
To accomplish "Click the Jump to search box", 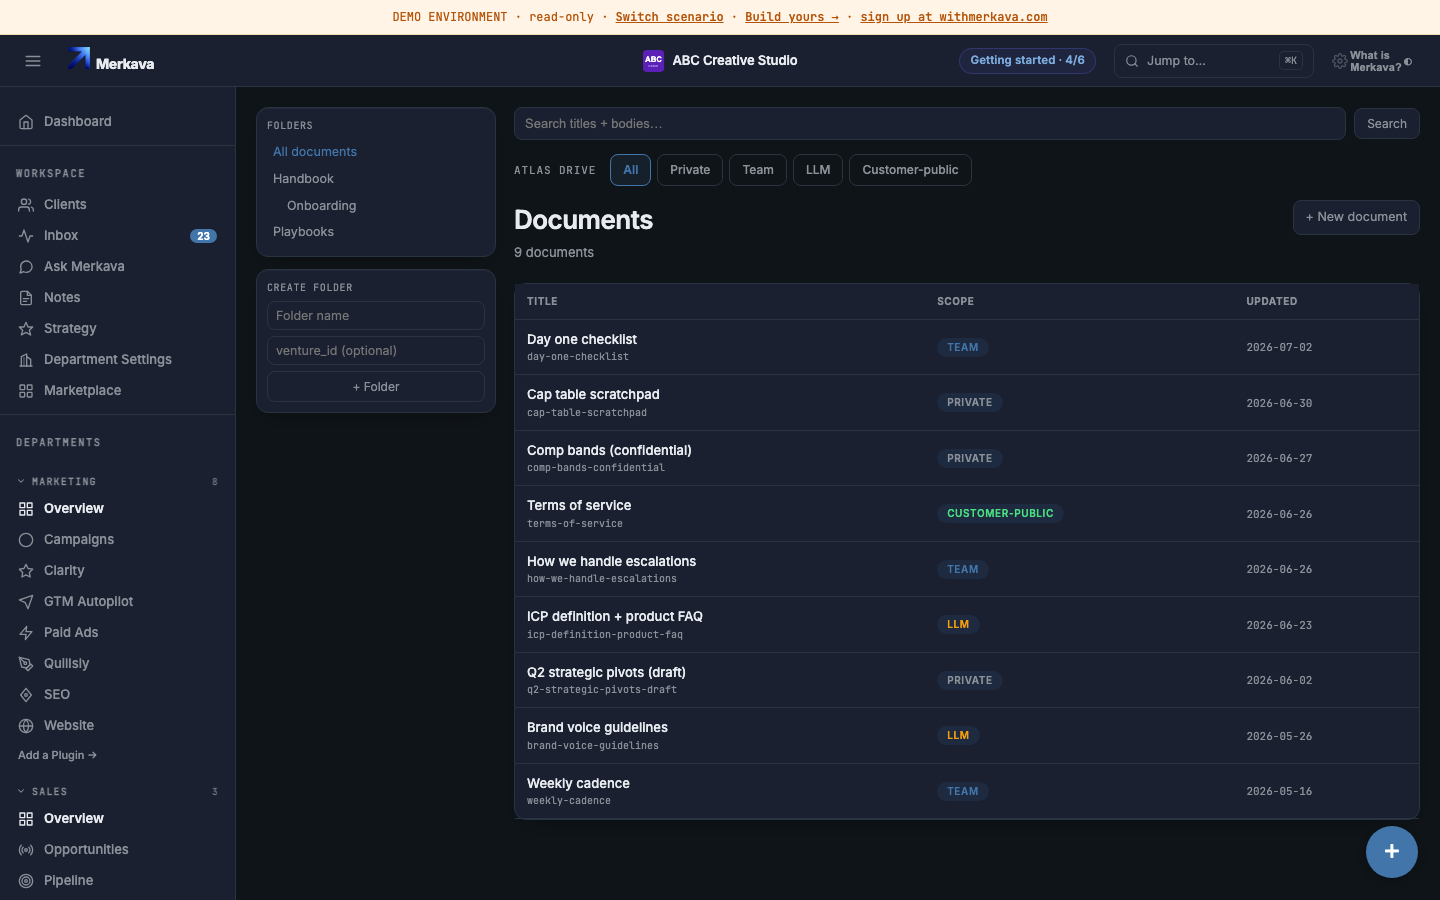I will point(1213,61).
